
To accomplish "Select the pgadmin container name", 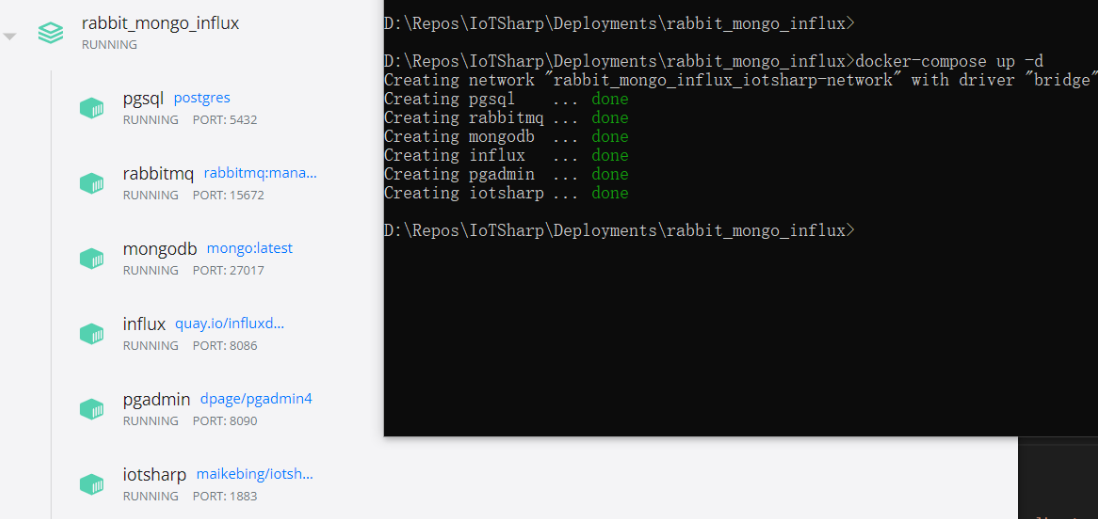I will 156,399.
